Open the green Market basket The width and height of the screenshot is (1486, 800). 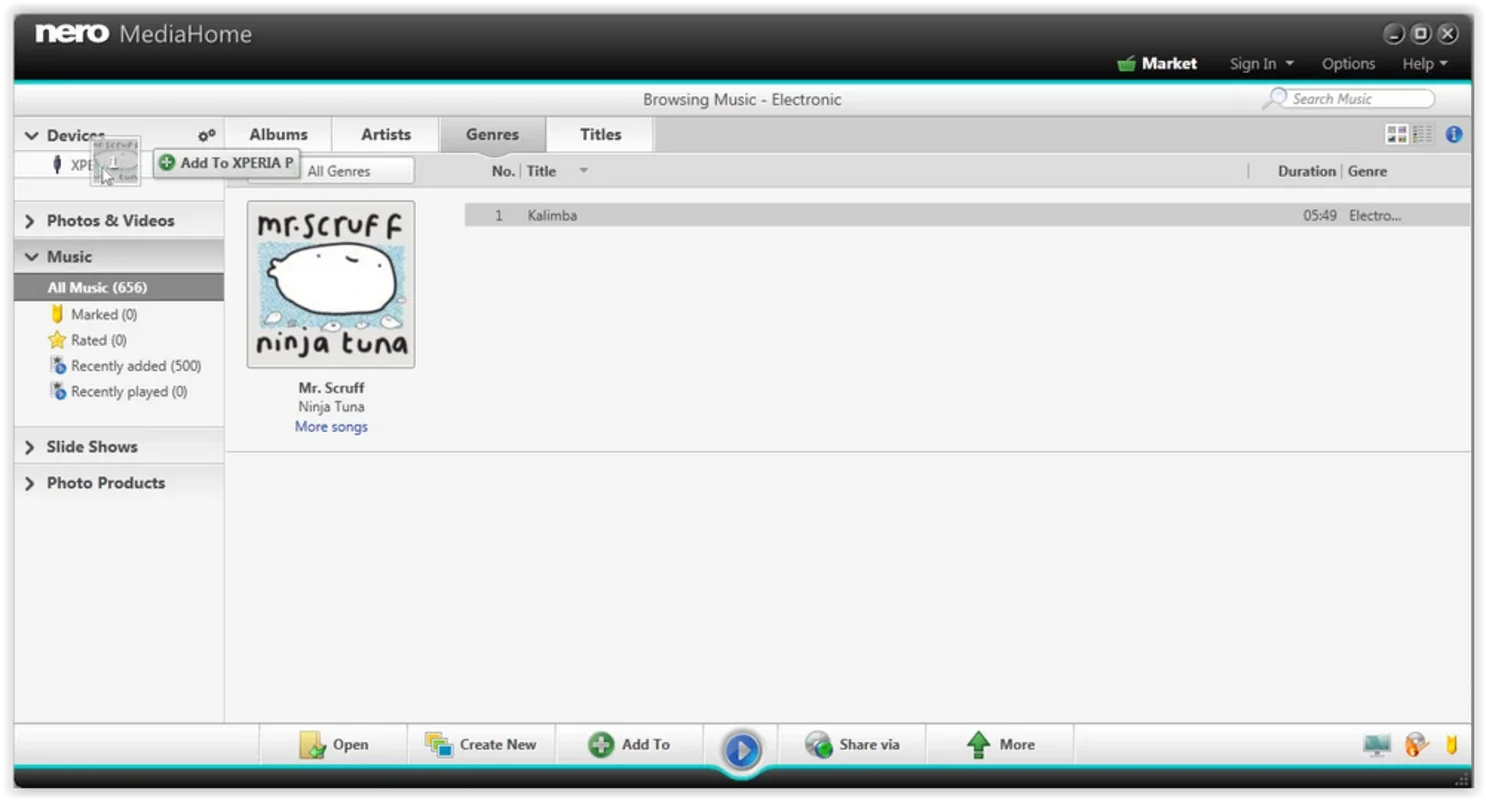[x=1126, y=64]
